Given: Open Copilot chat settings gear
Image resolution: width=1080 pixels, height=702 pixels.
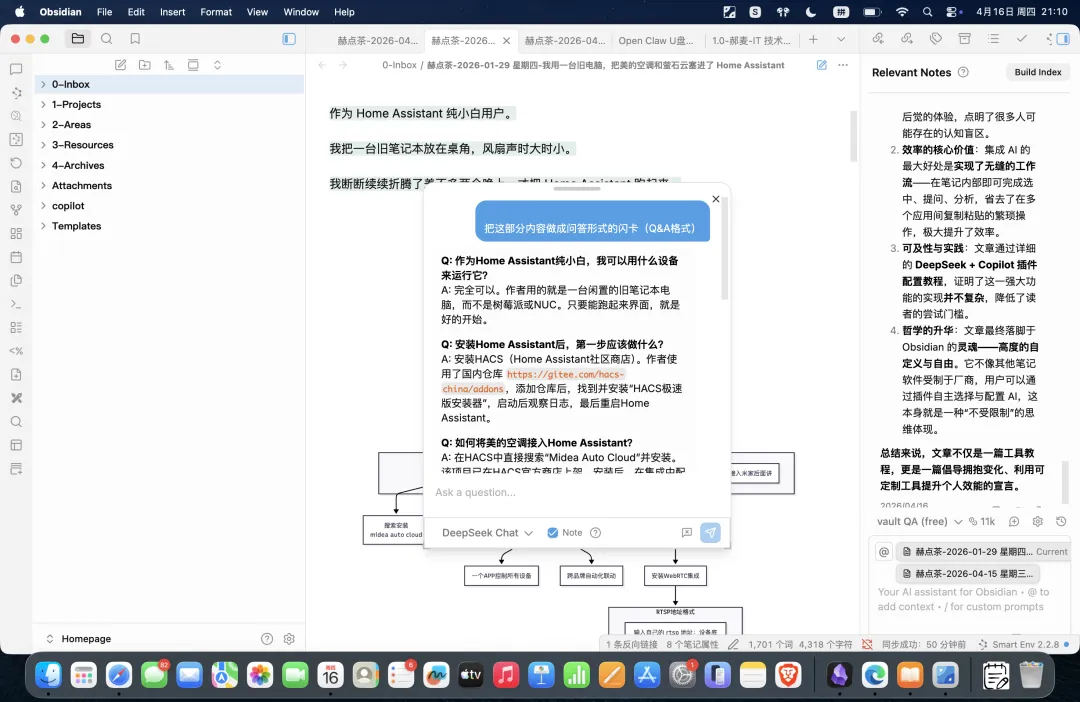Looking at the screenshot, I should (1037, 522).
